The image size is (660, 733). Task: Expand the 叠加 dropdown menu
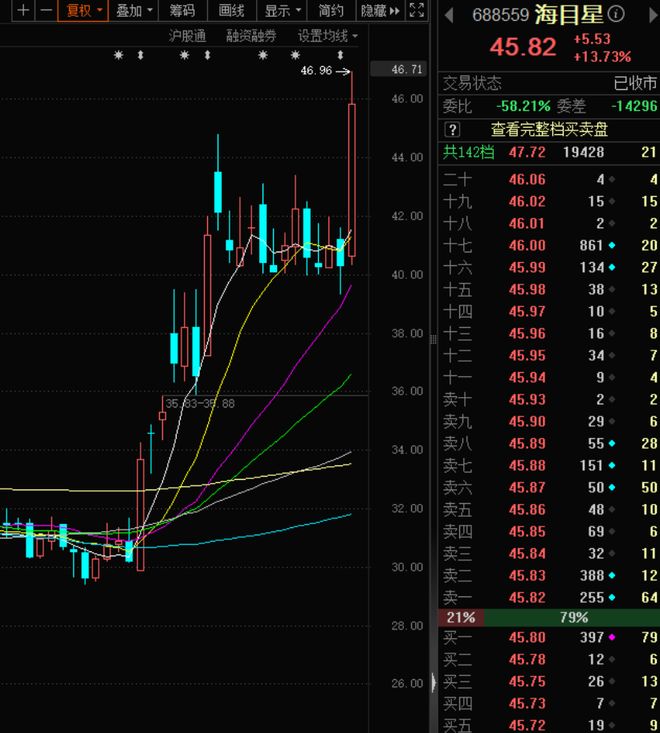coord(135,11)
